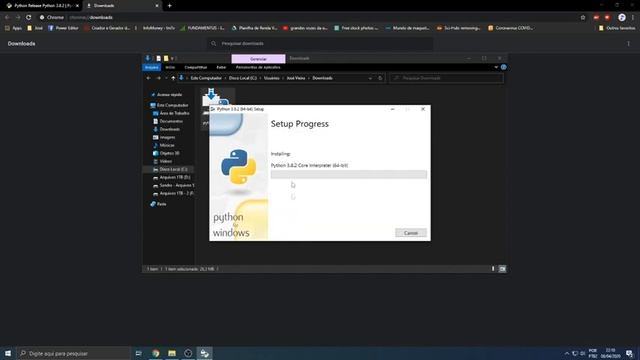Switch to Chrome from the taskbar
Viewport: 640px width, 360px height.
156,353
